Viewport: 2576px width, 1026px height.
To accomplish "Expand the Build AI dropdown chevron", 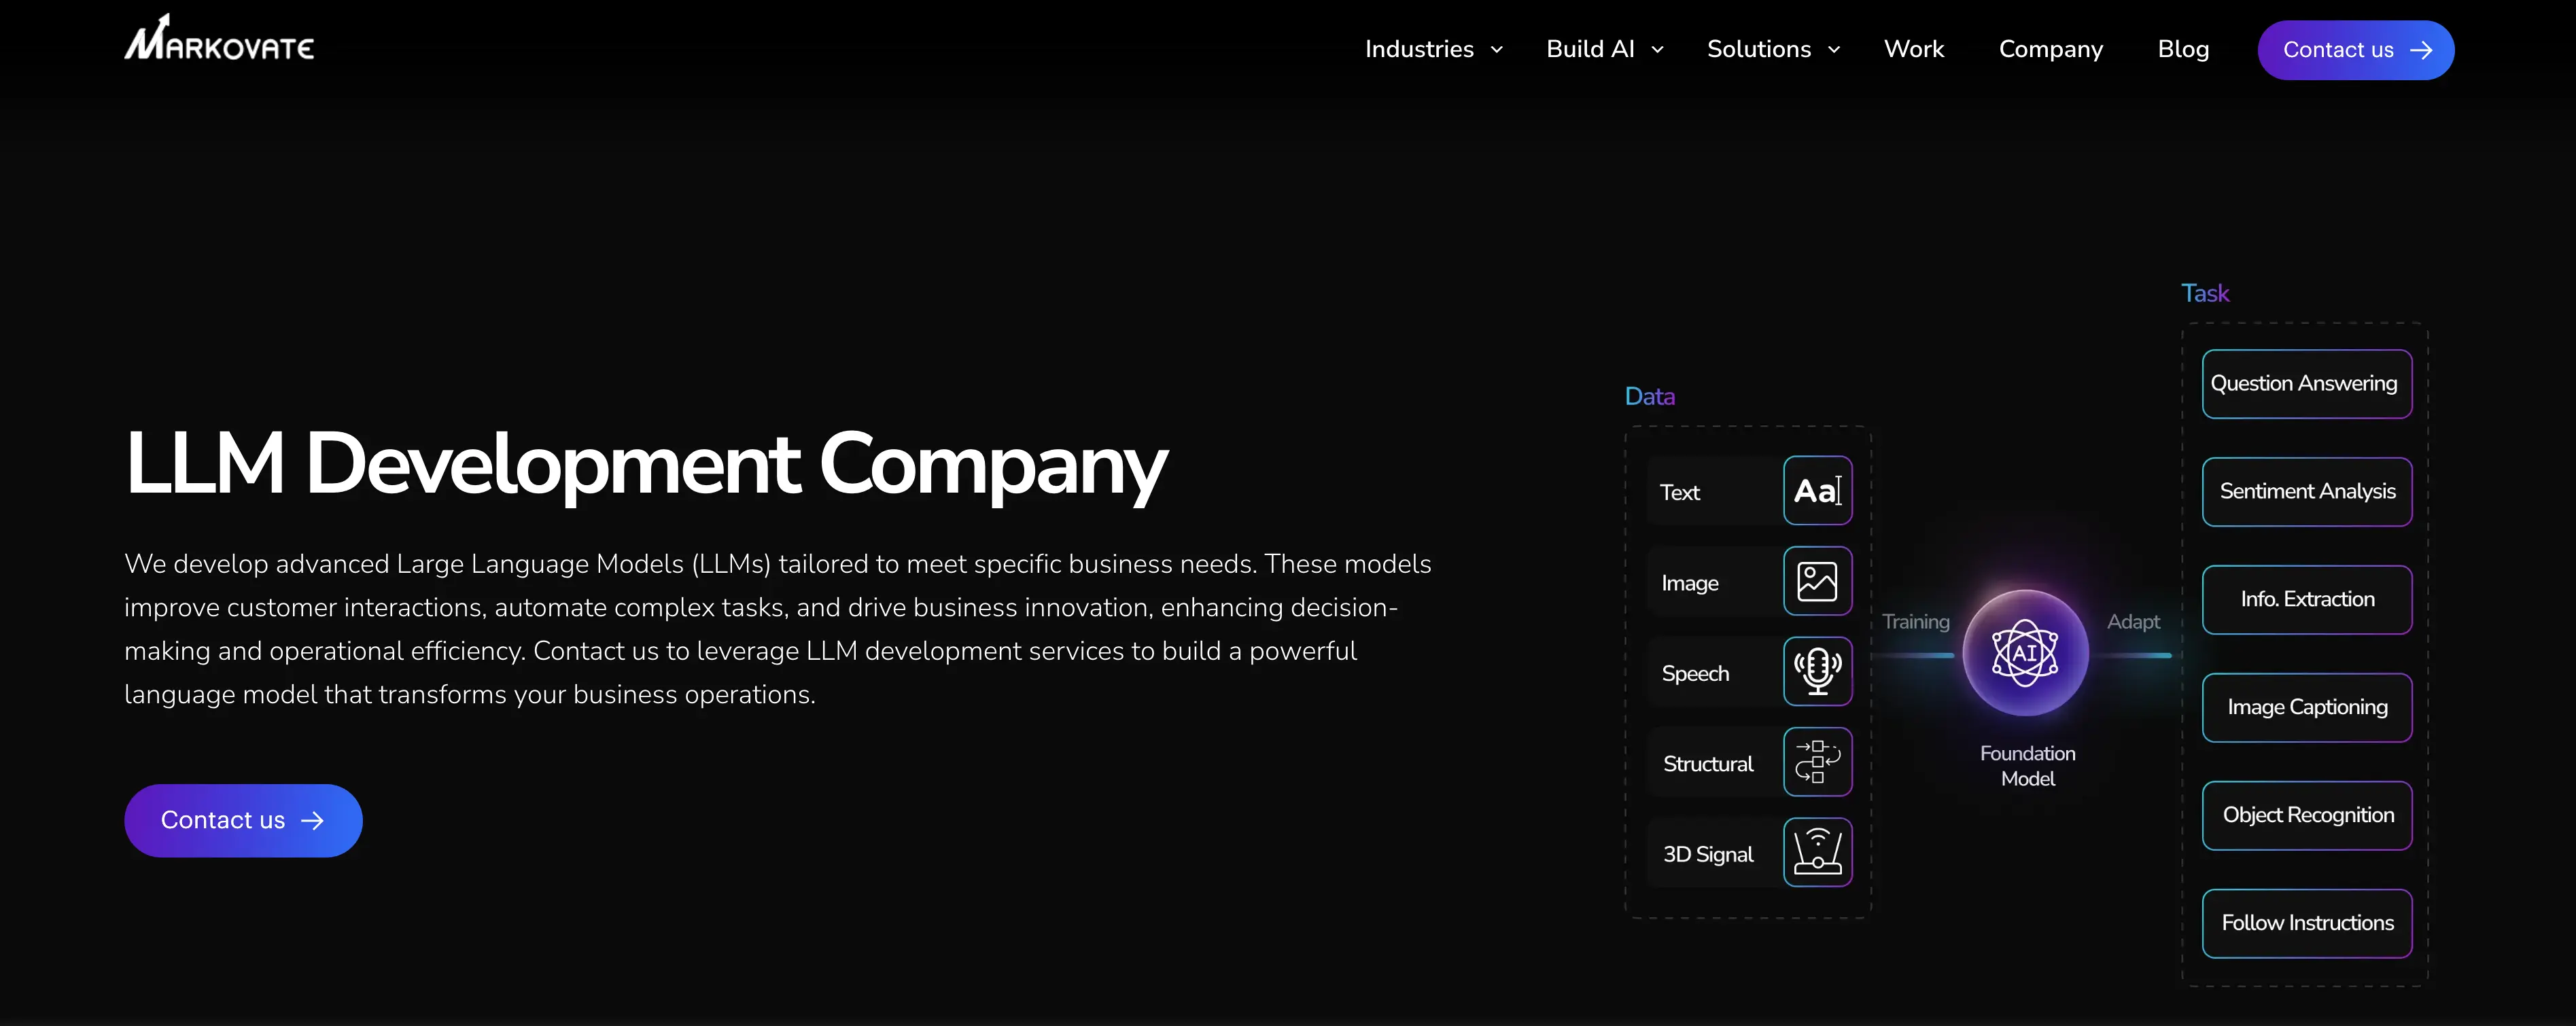I will coord(1657,50).
